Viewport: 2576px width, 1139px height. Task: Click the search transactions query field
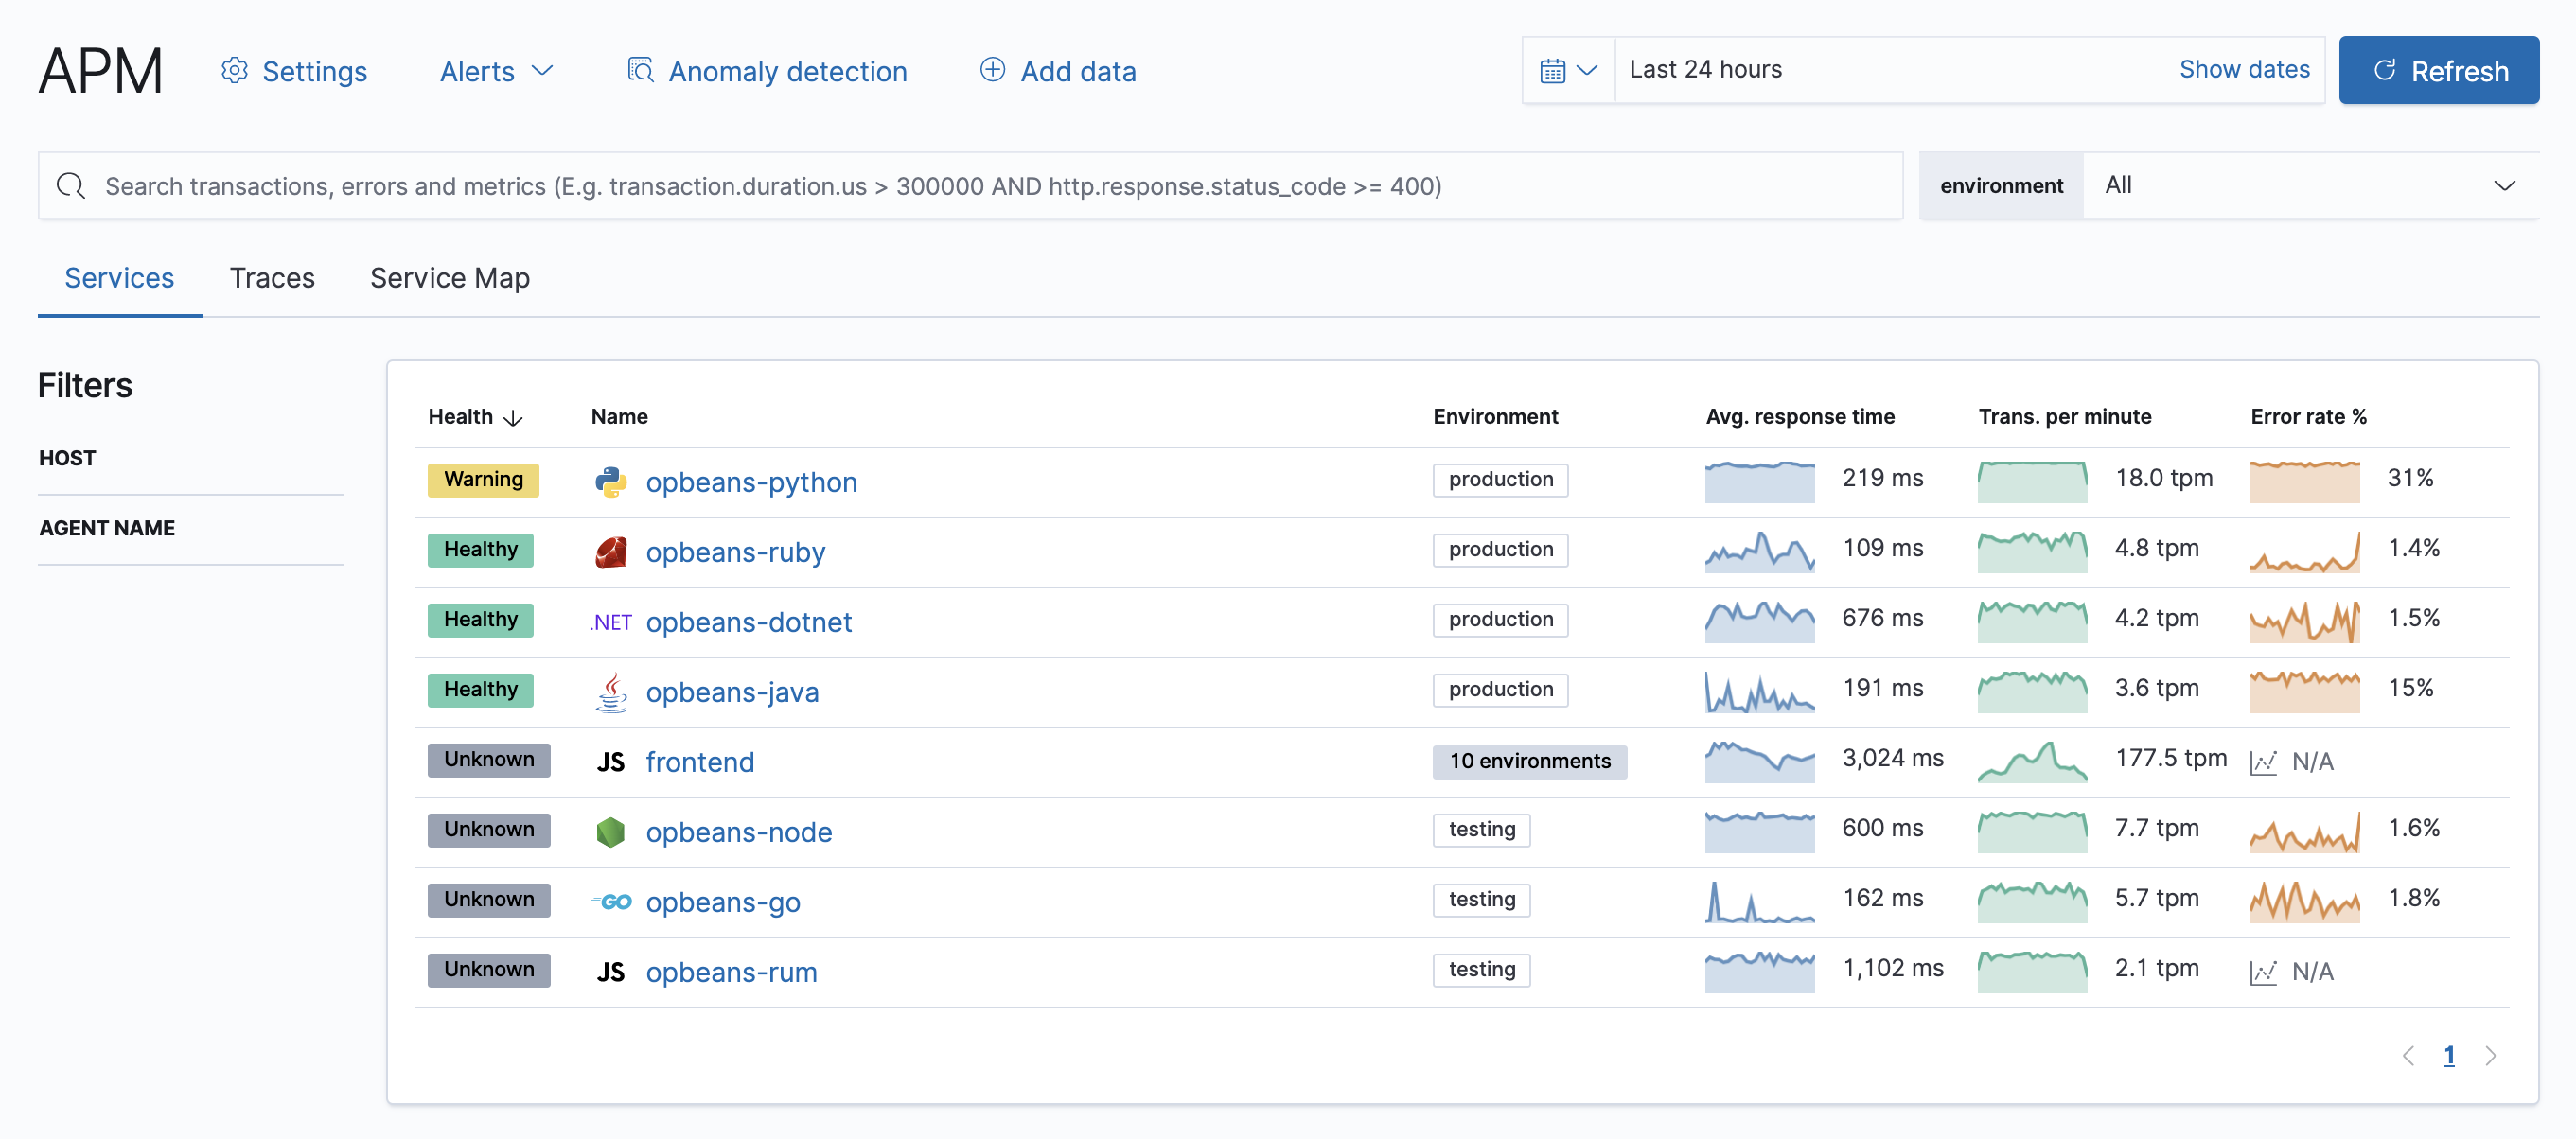(x=970, y=186)
